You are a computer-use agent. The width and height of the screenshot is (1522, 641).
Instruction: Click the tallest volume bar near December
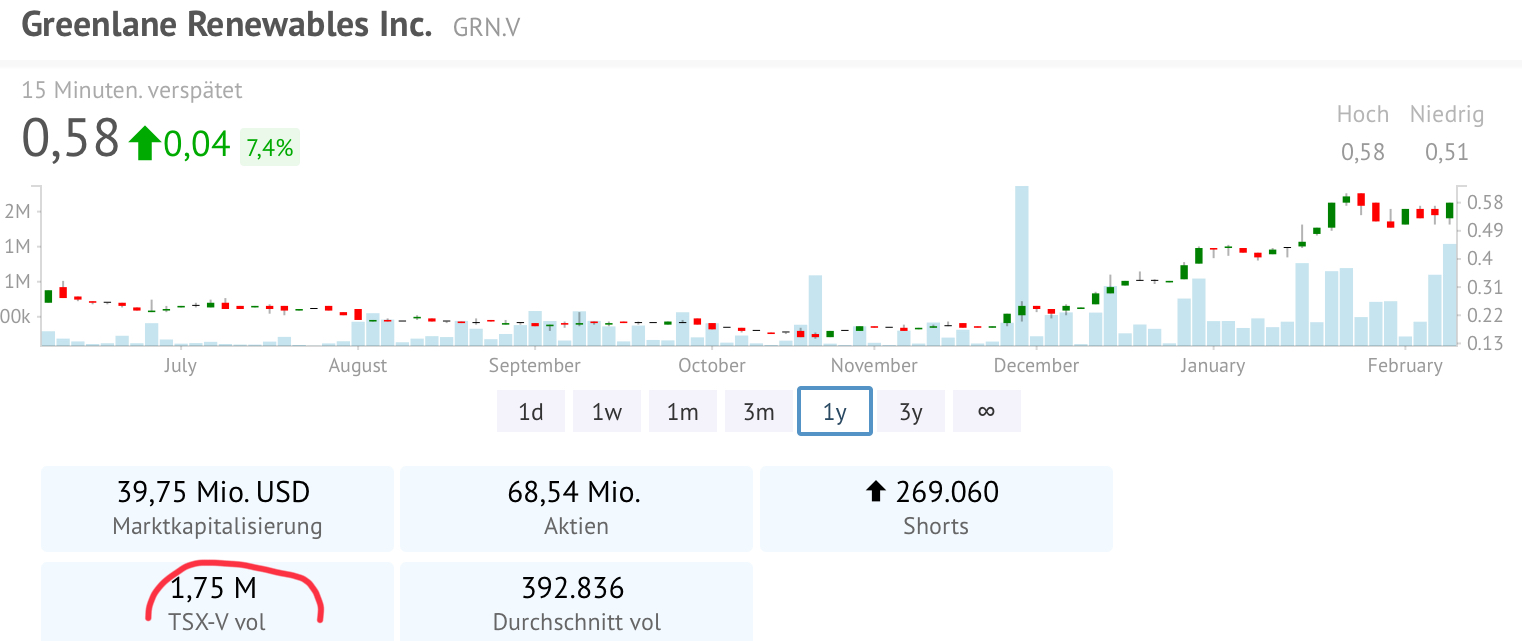click(1021, 265)
